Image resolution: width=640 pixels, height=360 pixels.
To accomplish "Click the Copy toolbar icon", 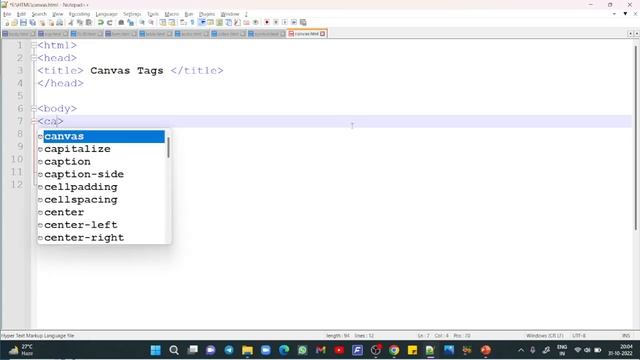I will point(80,22).
